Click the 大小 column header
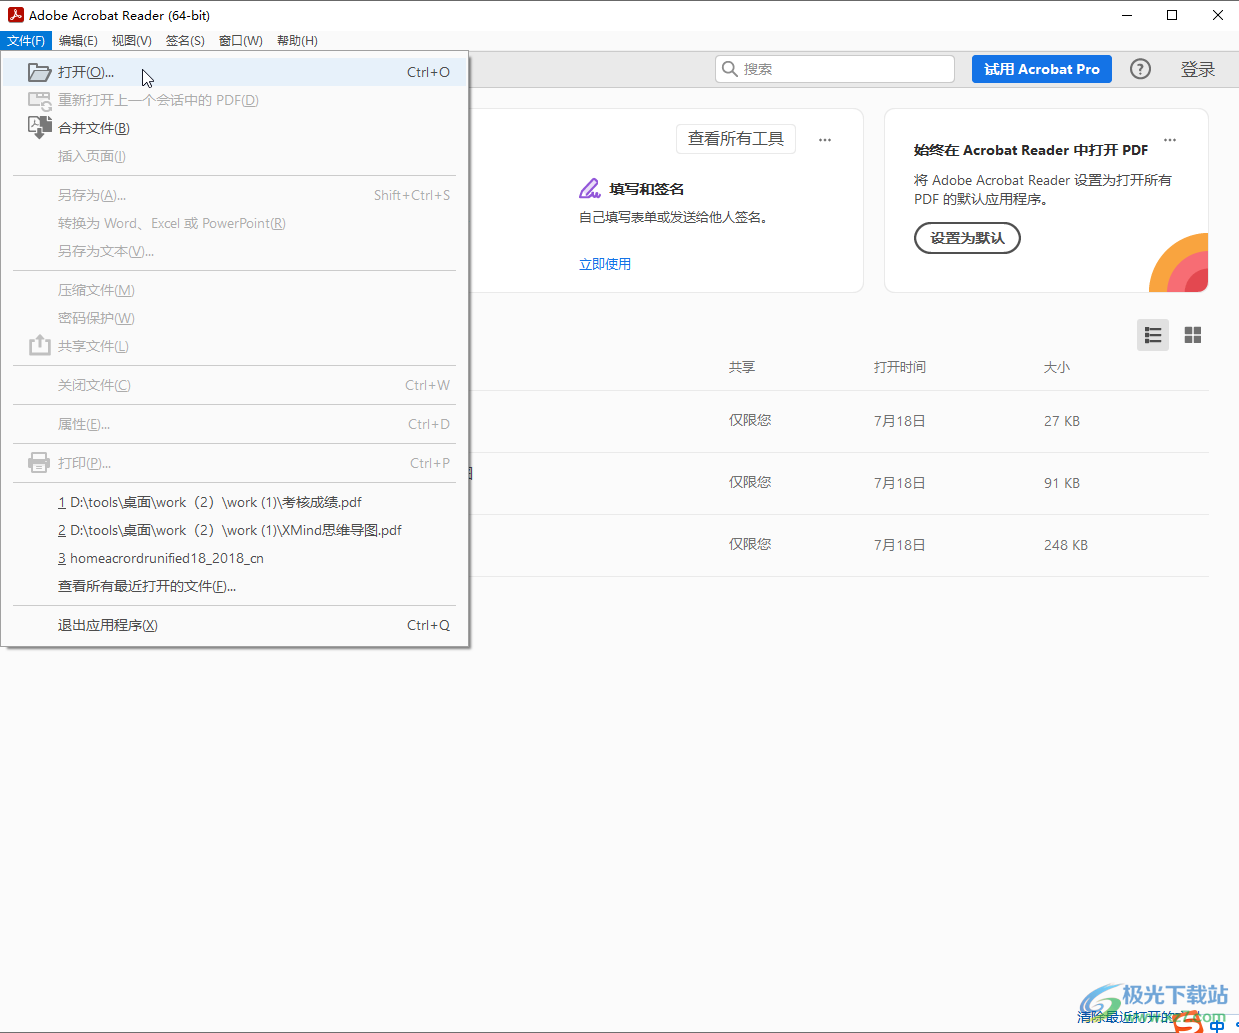 (x=1057, y=367)
